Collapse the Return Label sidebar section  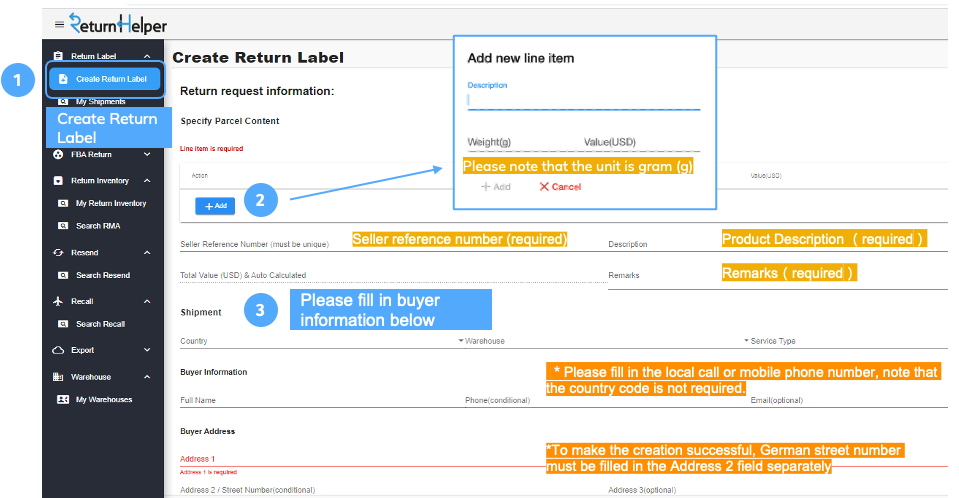147,56
